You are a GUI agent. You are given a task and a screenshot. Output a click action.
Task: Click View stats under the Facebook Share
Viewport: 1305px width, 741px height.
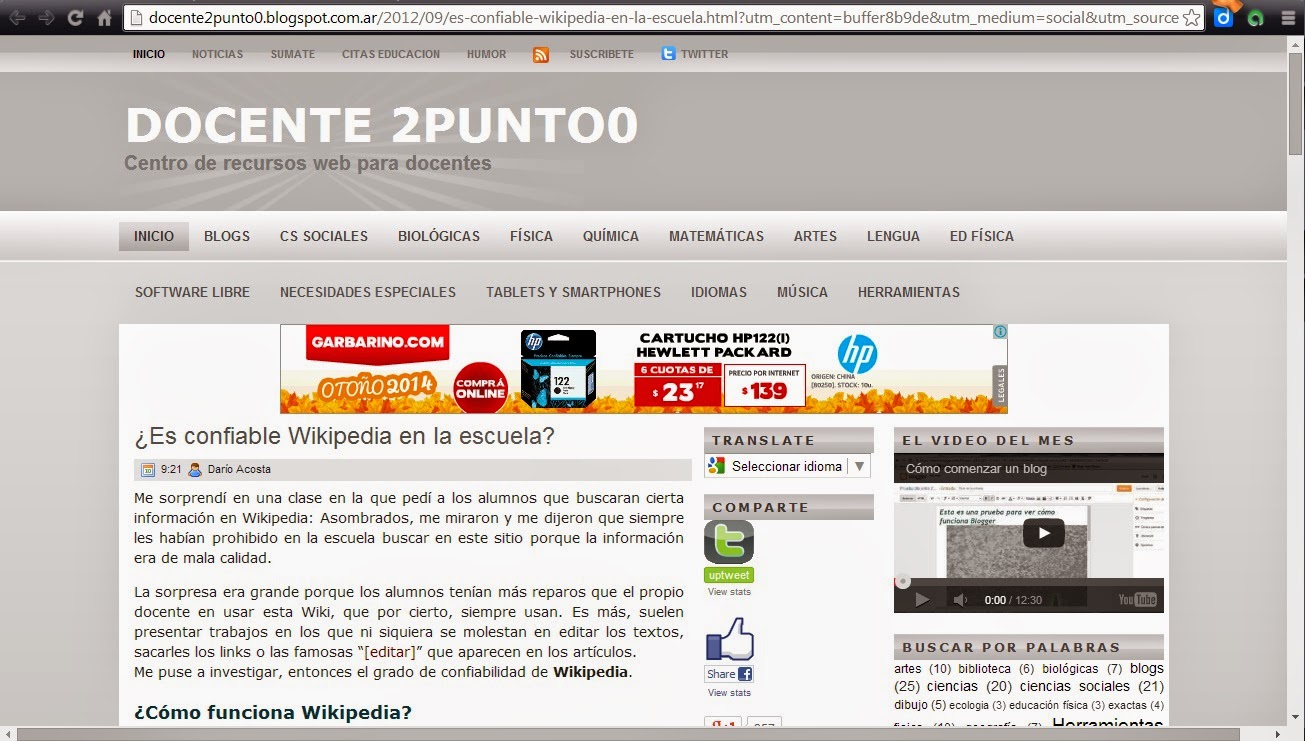(x=729, y=693)
